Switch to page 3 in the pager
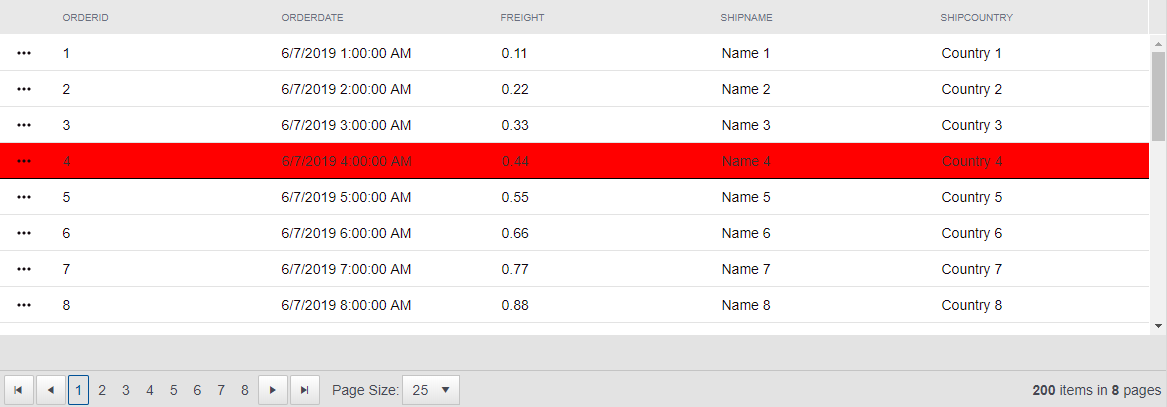Viewport: 1167px width, 407px height. (126, 390)
